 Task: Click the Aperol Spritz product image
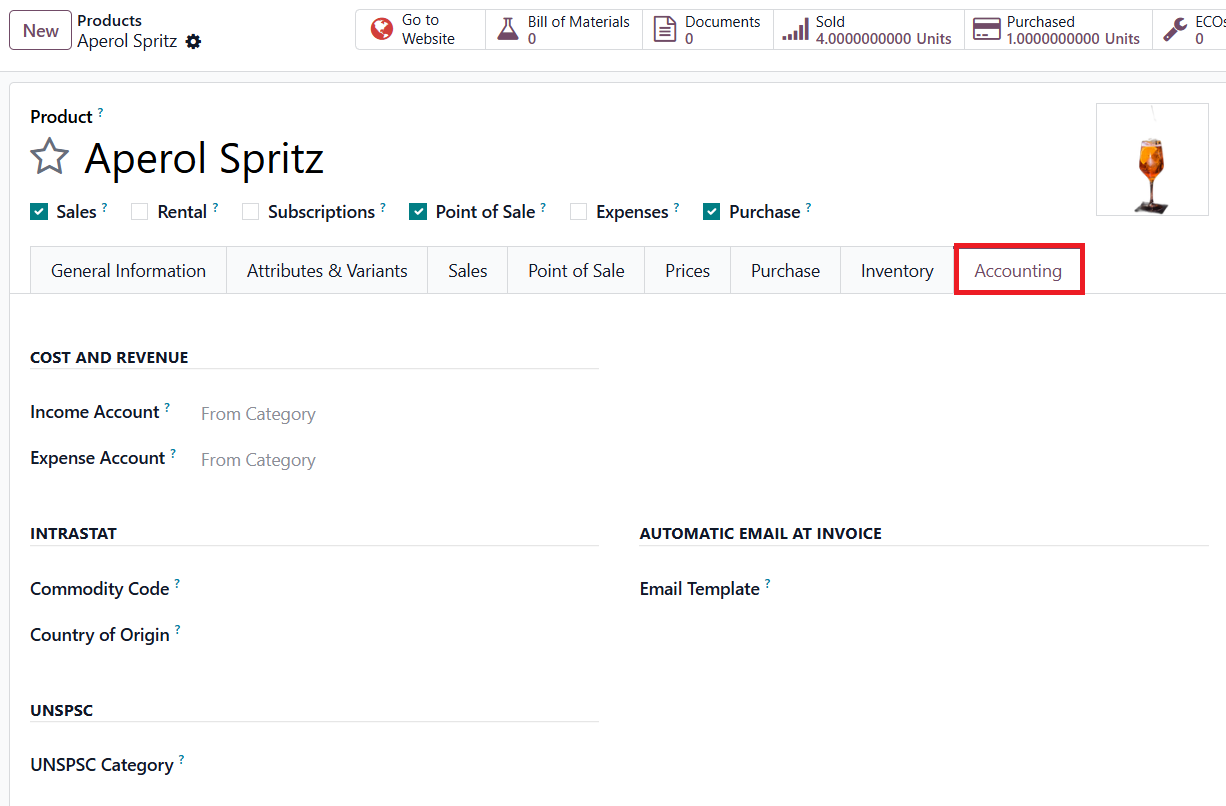tap(1152, 160)
